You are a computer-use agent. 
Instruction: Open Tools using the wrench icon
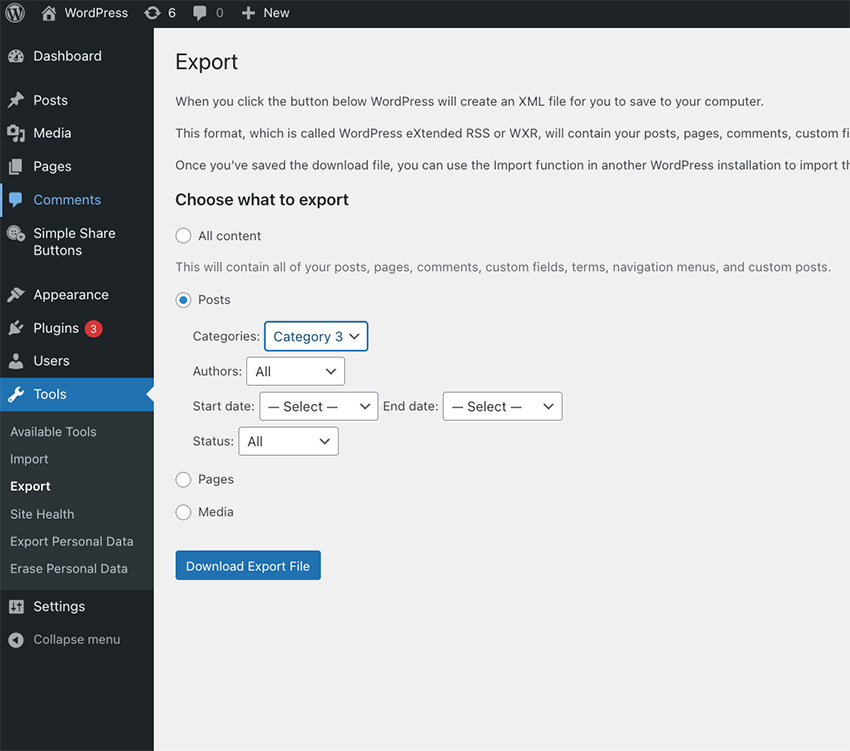coord(17,394)
